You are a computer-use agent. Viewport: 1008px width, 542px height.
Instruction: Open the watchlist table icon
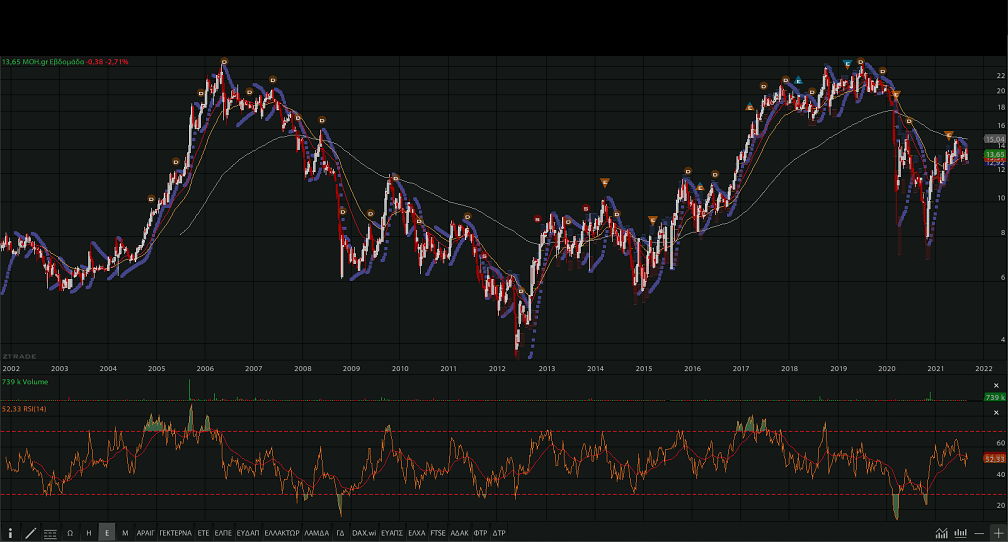(50, 533)
